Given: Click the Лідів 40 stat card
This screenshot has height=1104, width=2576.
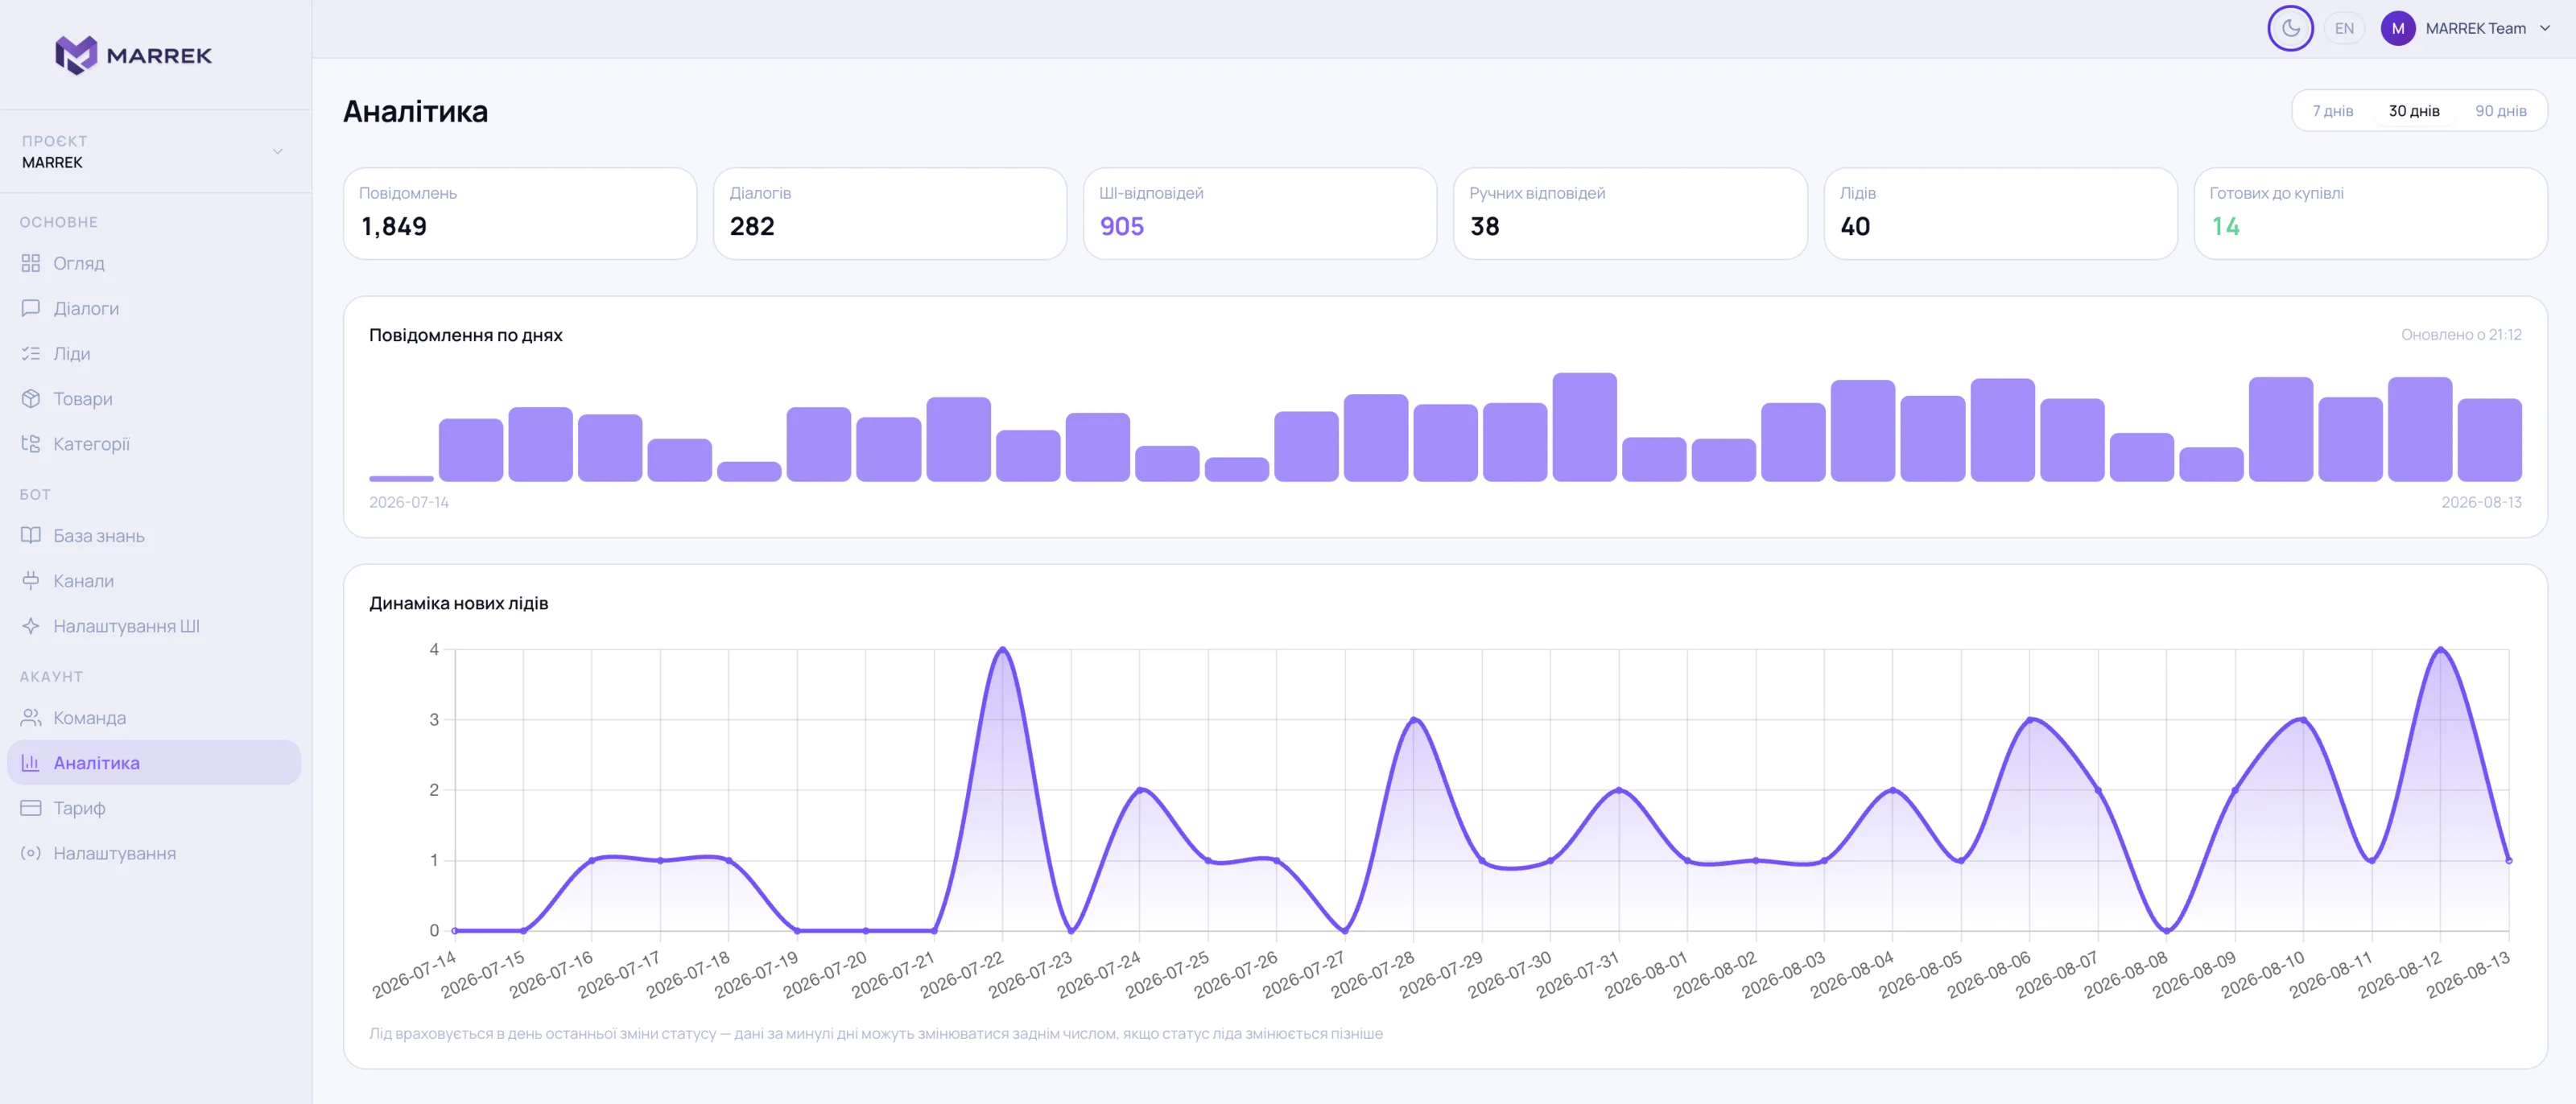Looking at the screenshot, I should [x=2000, y=213].
